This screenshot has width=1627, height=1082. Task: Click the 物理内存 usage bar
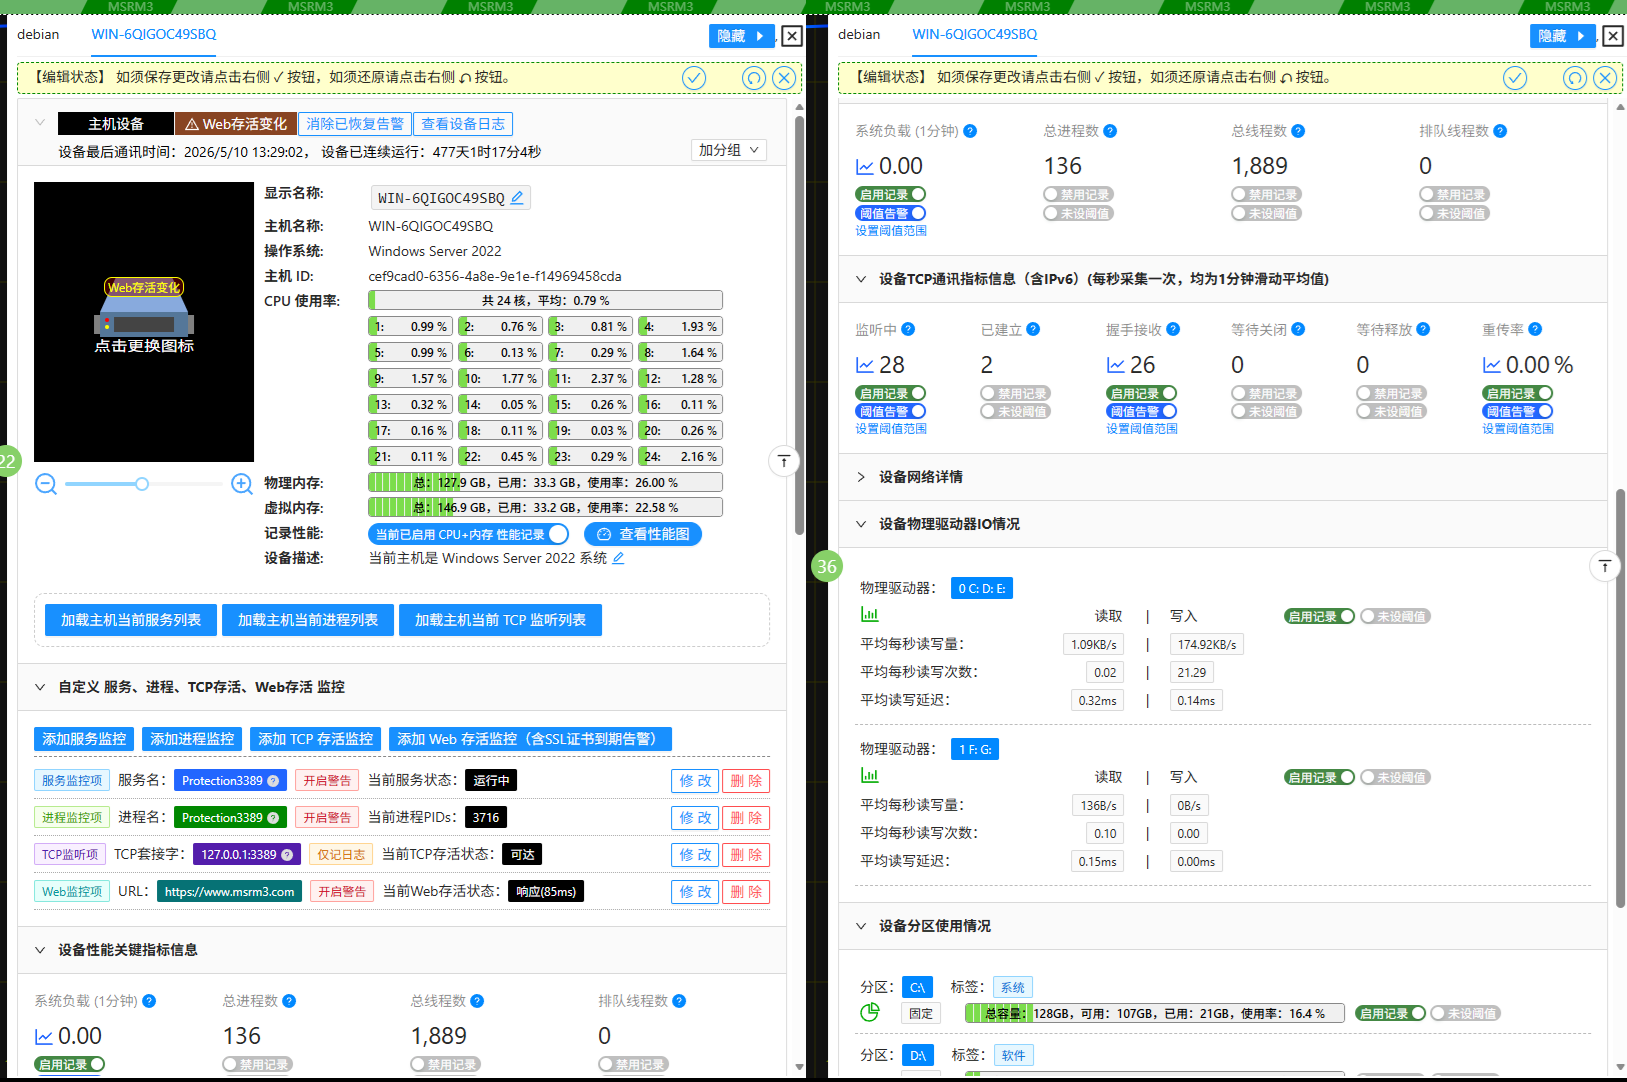click(x=545, y=483)
